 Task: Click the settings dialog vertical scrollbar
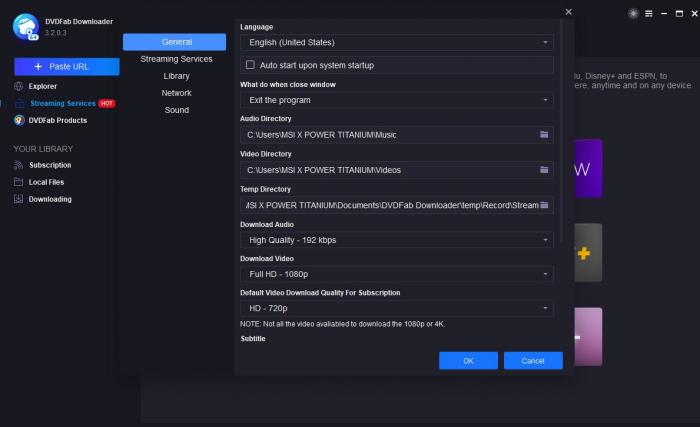pyautogui.click(x=561, y=130)
